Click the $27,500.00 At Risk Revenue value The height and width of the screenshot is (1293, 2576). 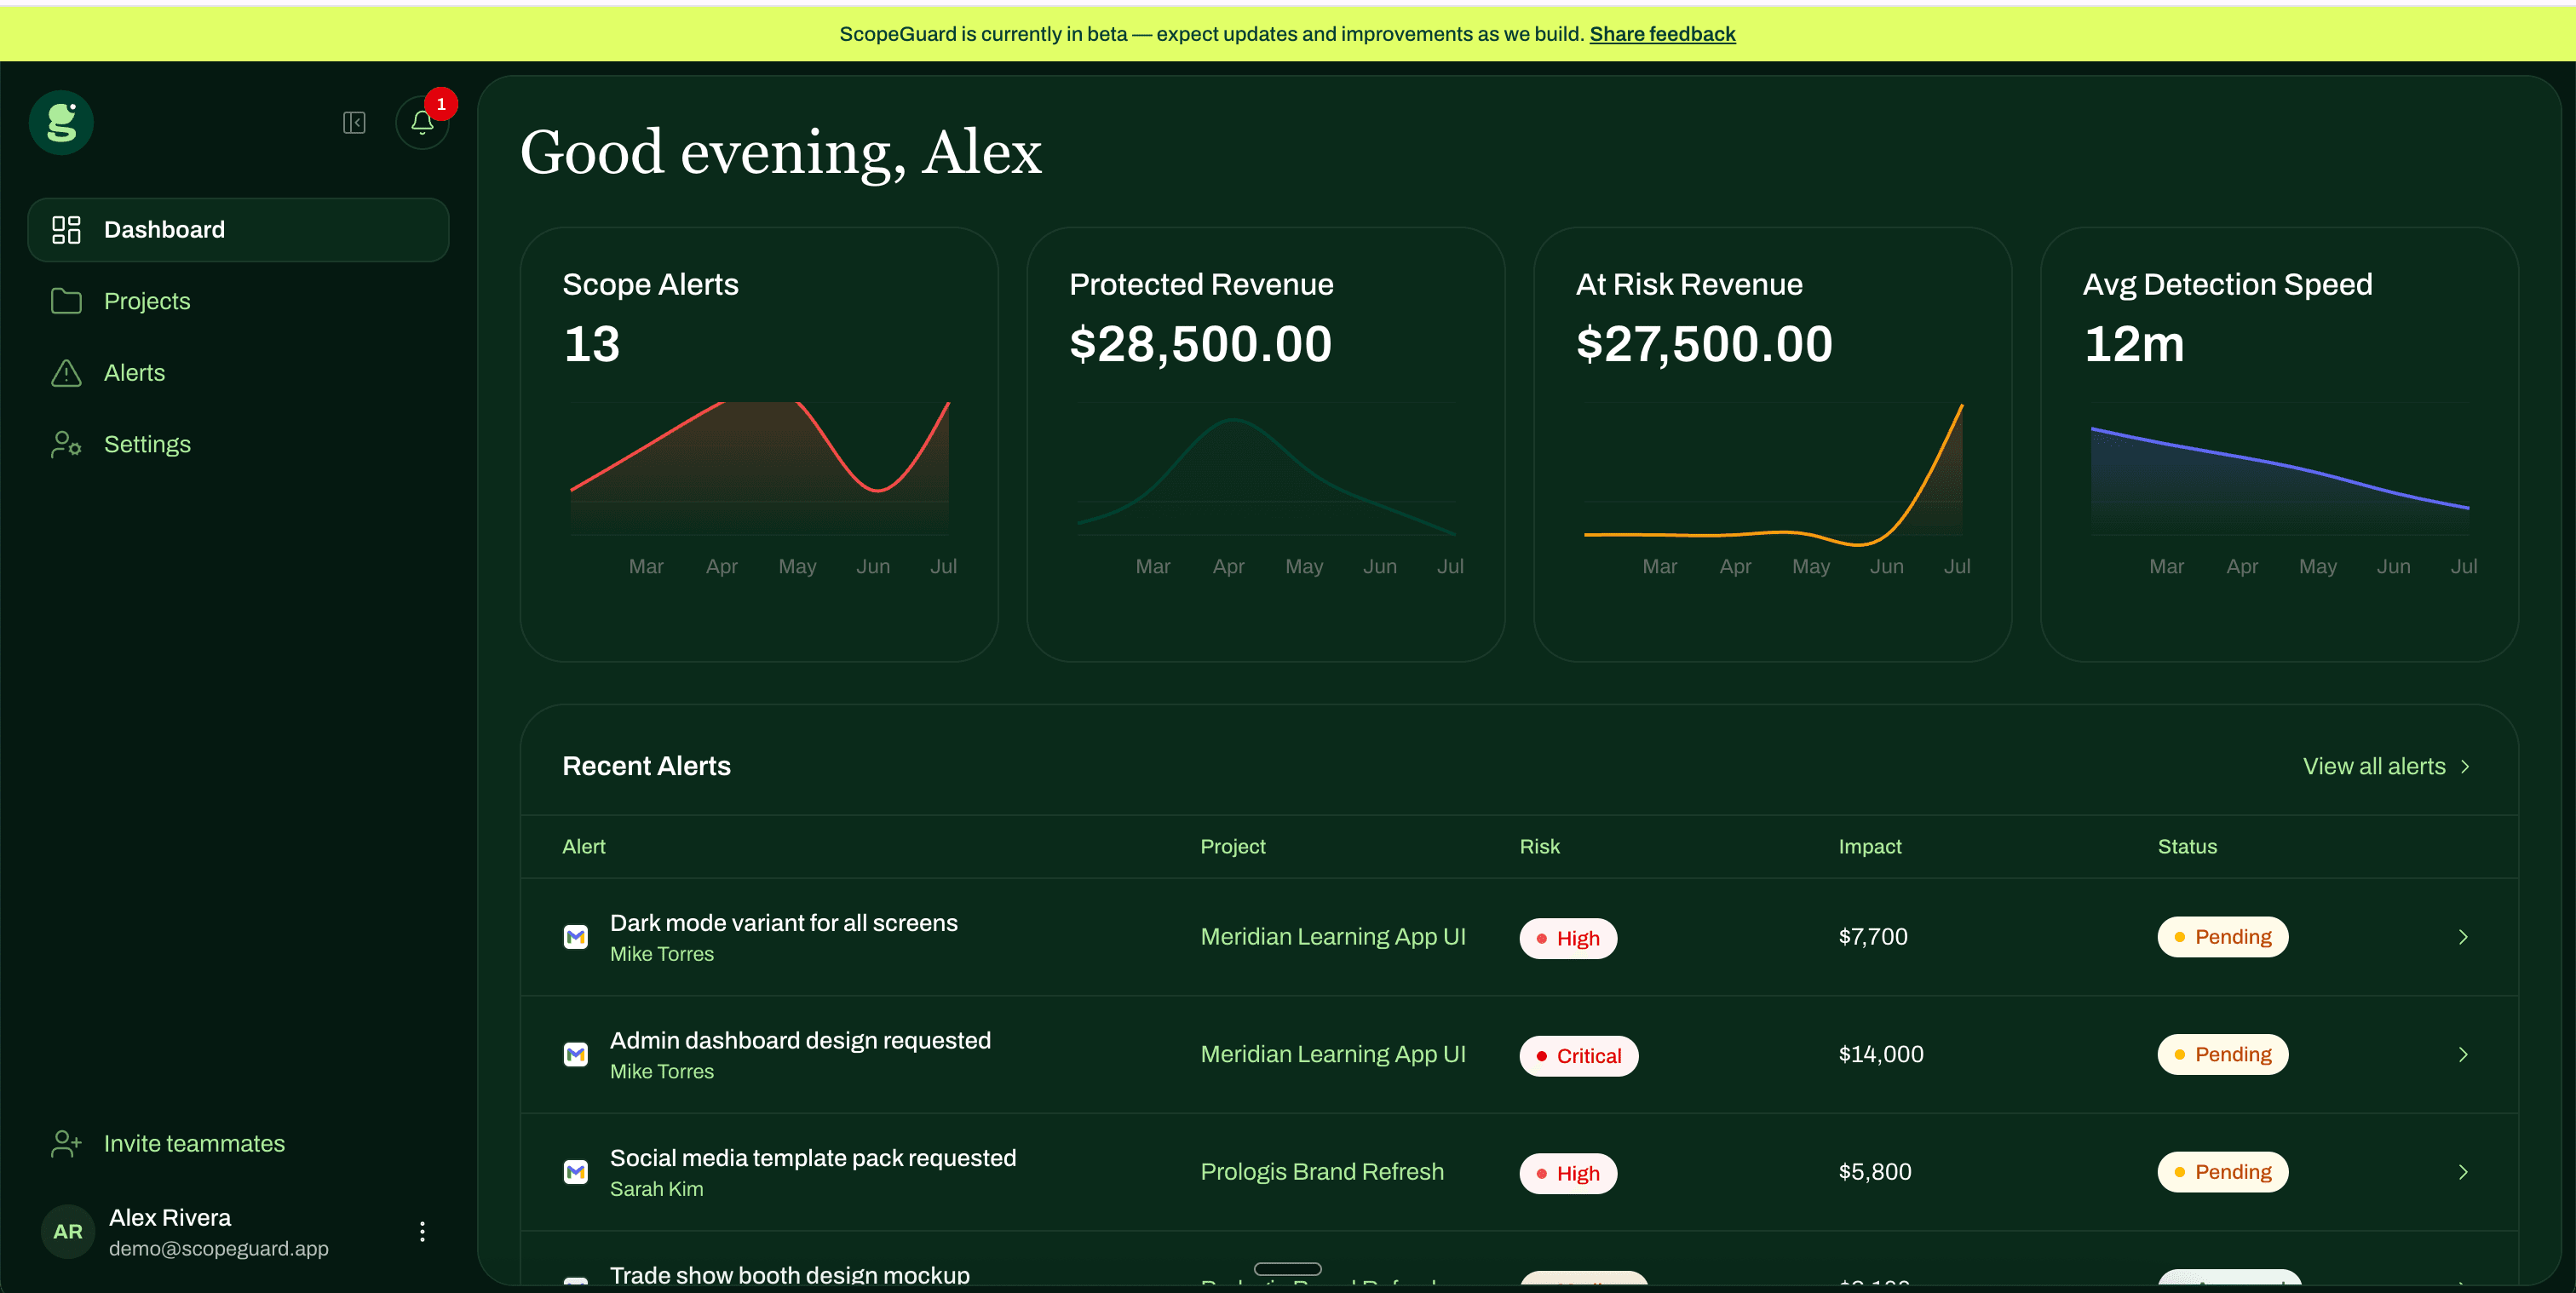point(1704,344)
